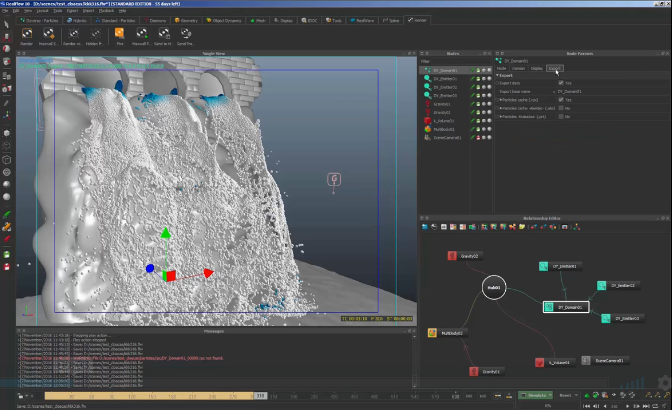Viewport: 672px width, 411px height.
Task: Select the Gravity02 node in Relationship Editor
Action: click(465, 256)
